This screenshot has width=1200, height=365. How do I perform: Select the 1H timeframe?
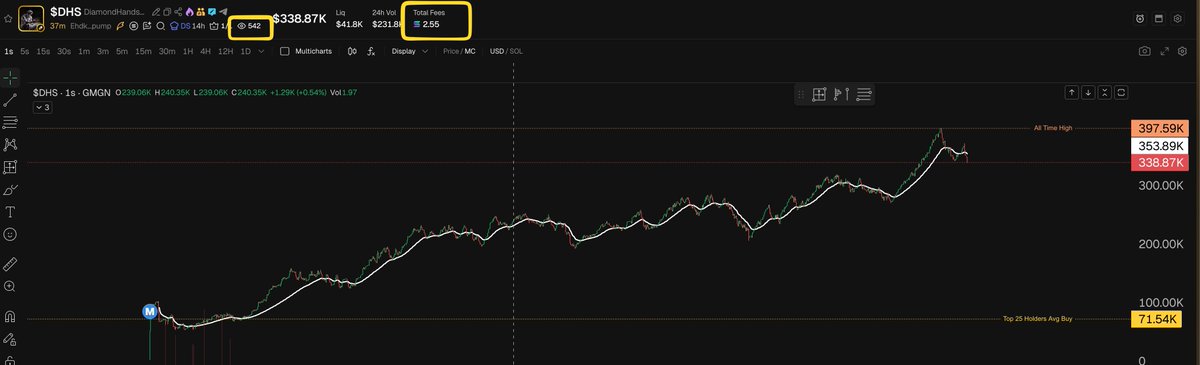(x=188, y=51)
